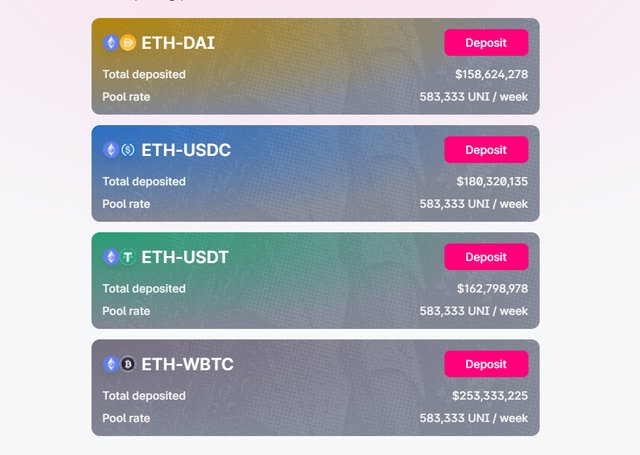Click the orange DAI token icon
This screenshot has height=455, width=640.
128,43
